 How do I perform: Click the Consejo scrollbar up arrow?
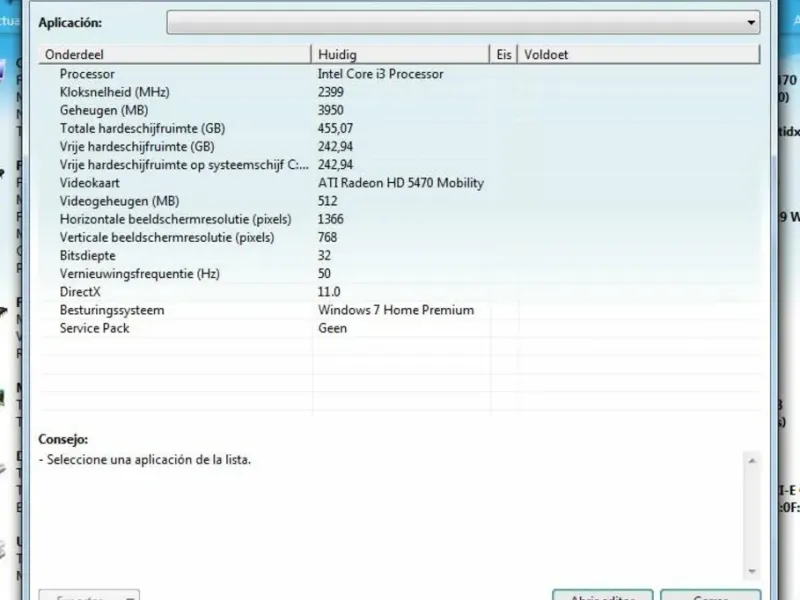click(752, 461)
